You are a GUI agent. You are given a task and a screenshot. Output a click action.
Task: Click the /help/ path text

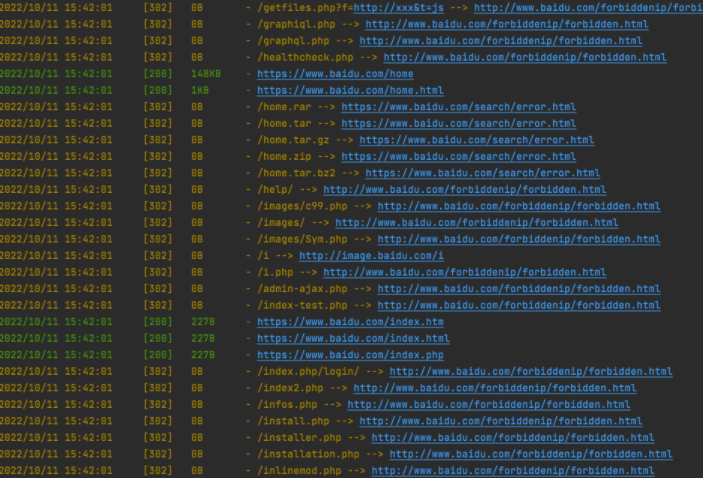click(x=275, y=190)
